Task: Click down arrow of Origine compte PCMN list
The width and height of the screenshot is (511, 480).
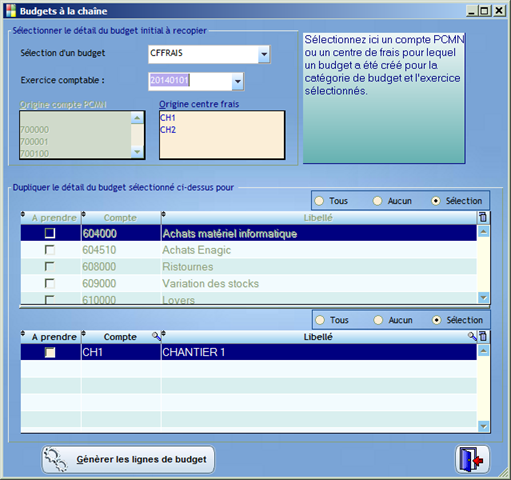Action: point(137,152)
